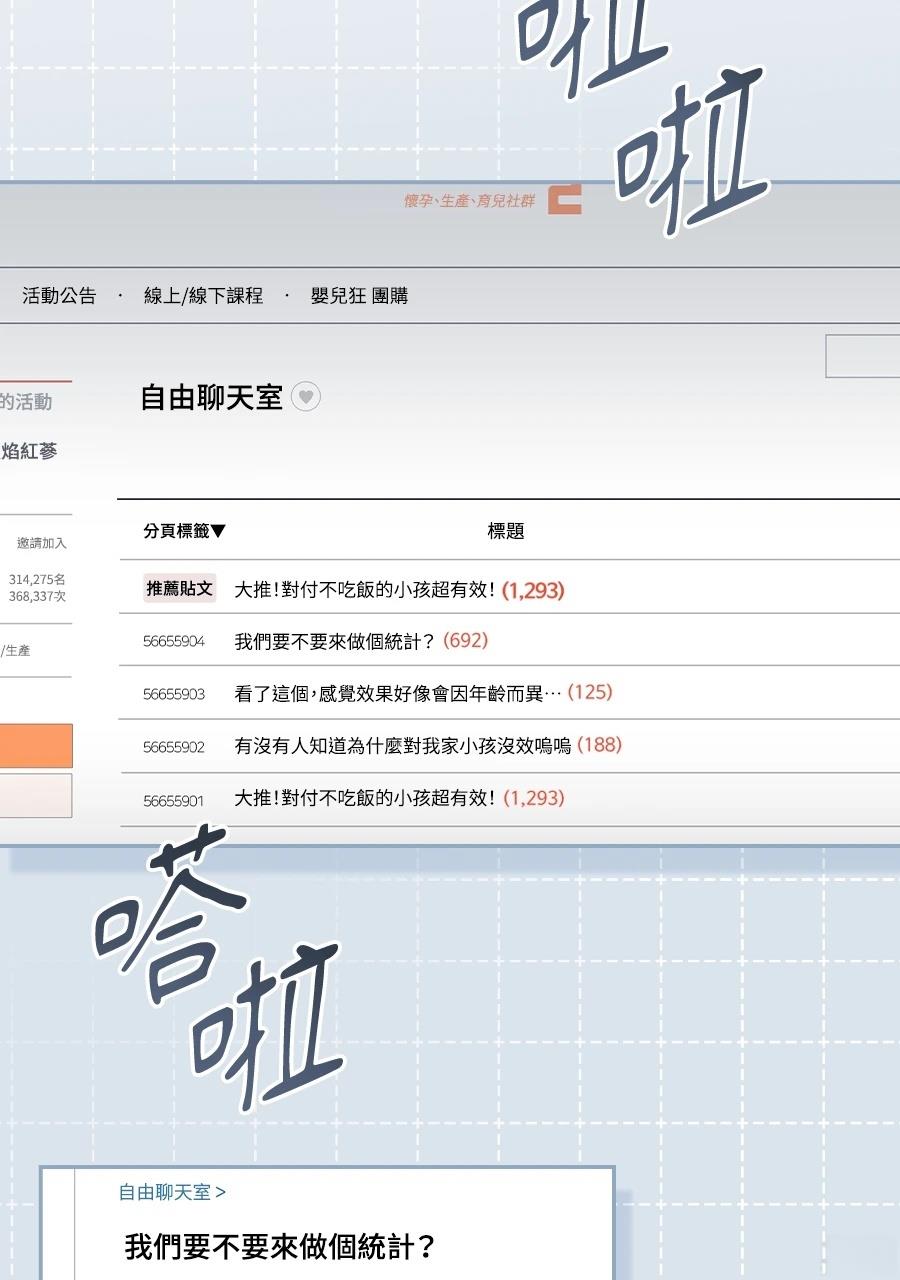Click post number 56655902

pos(174,747)
